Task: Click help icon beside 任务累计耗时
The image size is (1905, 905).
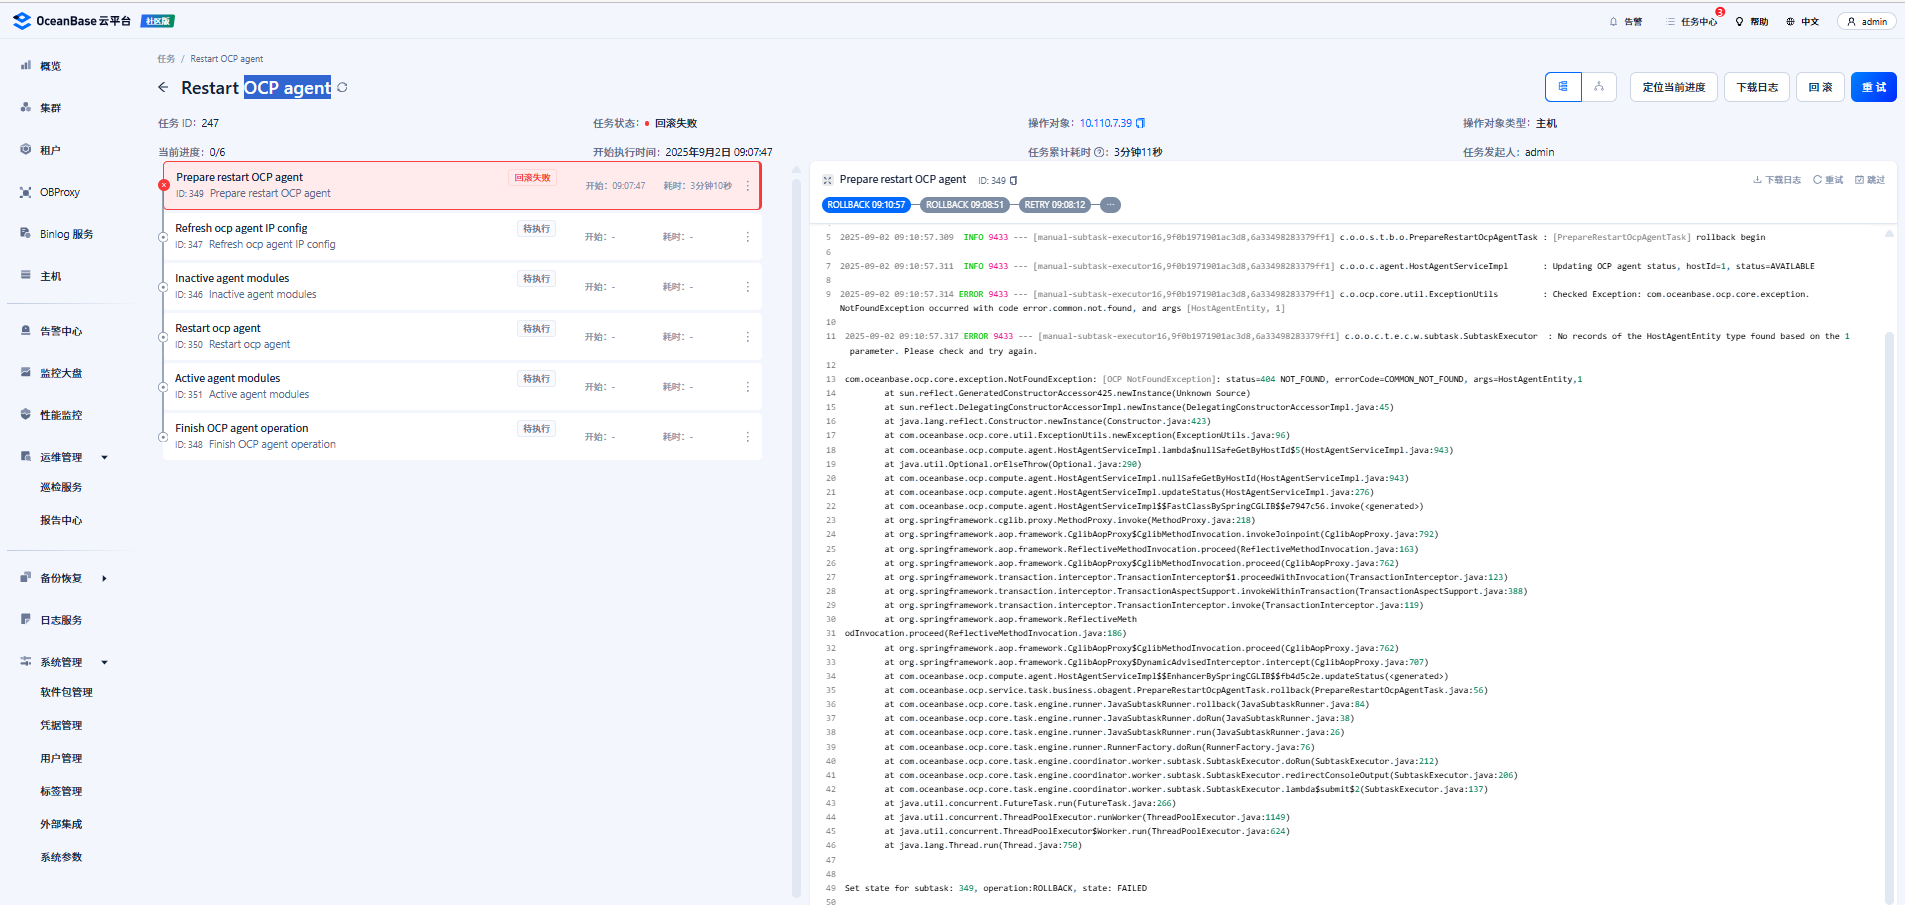Action: pos(1100,152)
